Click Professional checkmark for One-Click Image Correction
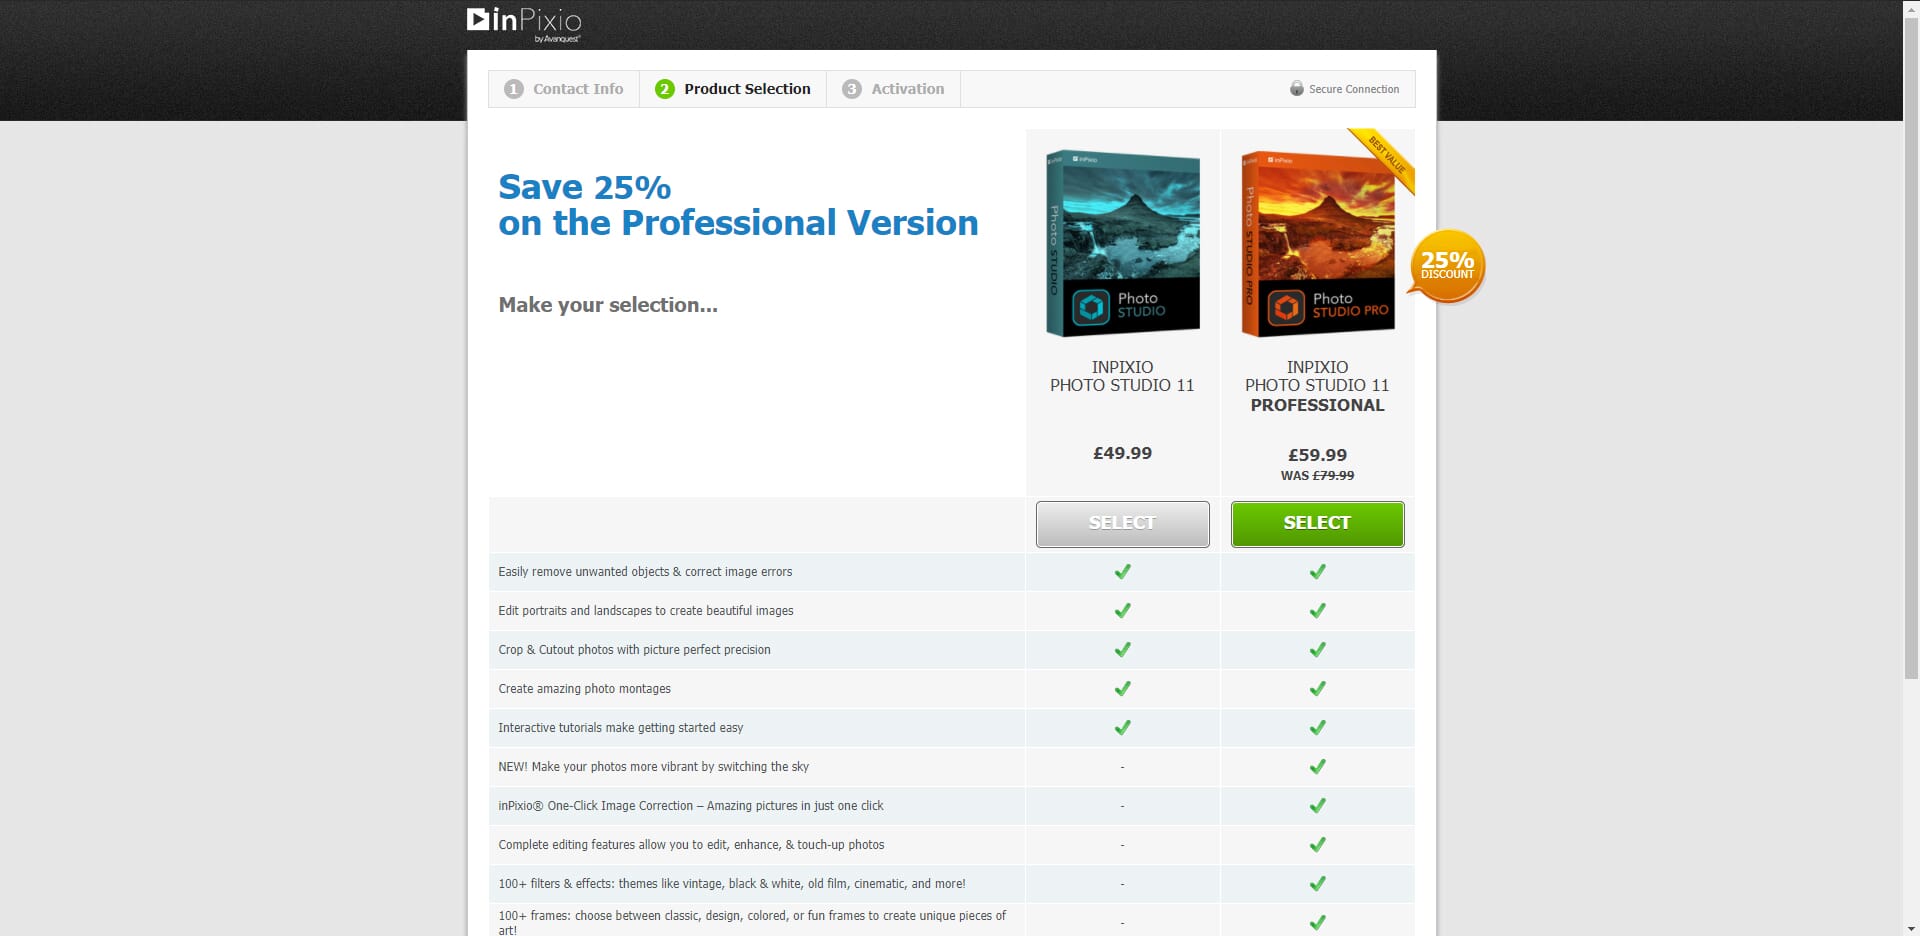Image resolution: width=1920 pixels, height=936 pixels. [1317, 806]
